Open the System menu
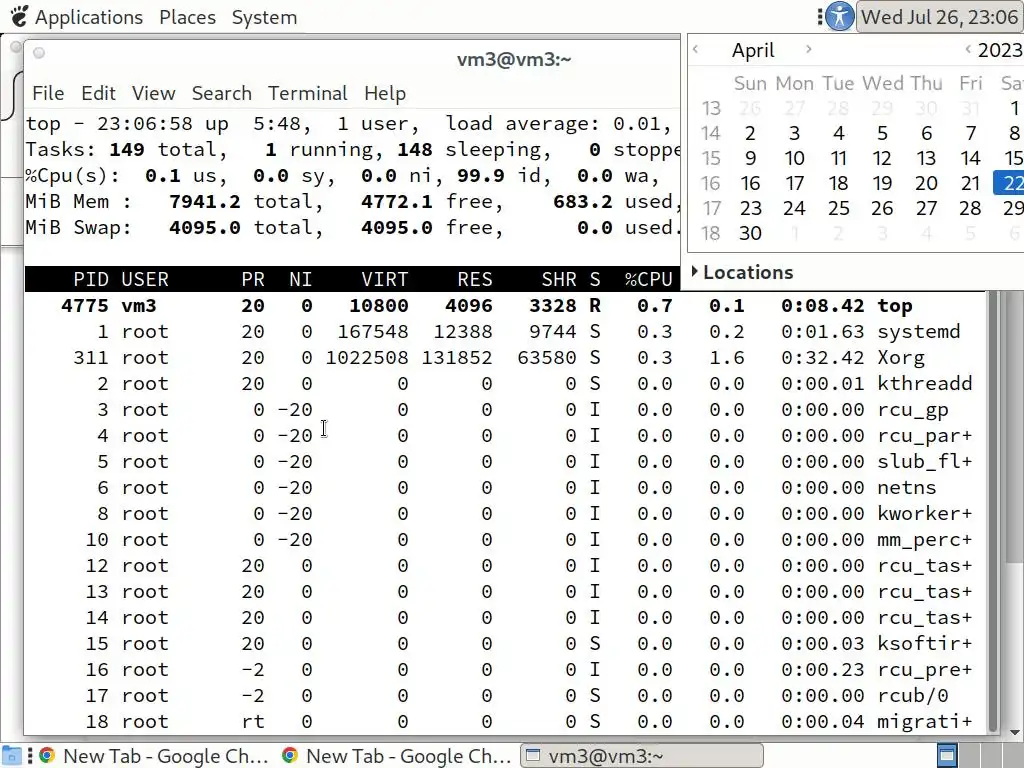Viewport: 1024px width, 768px height. pyautogui.click(x=264, y=17)
